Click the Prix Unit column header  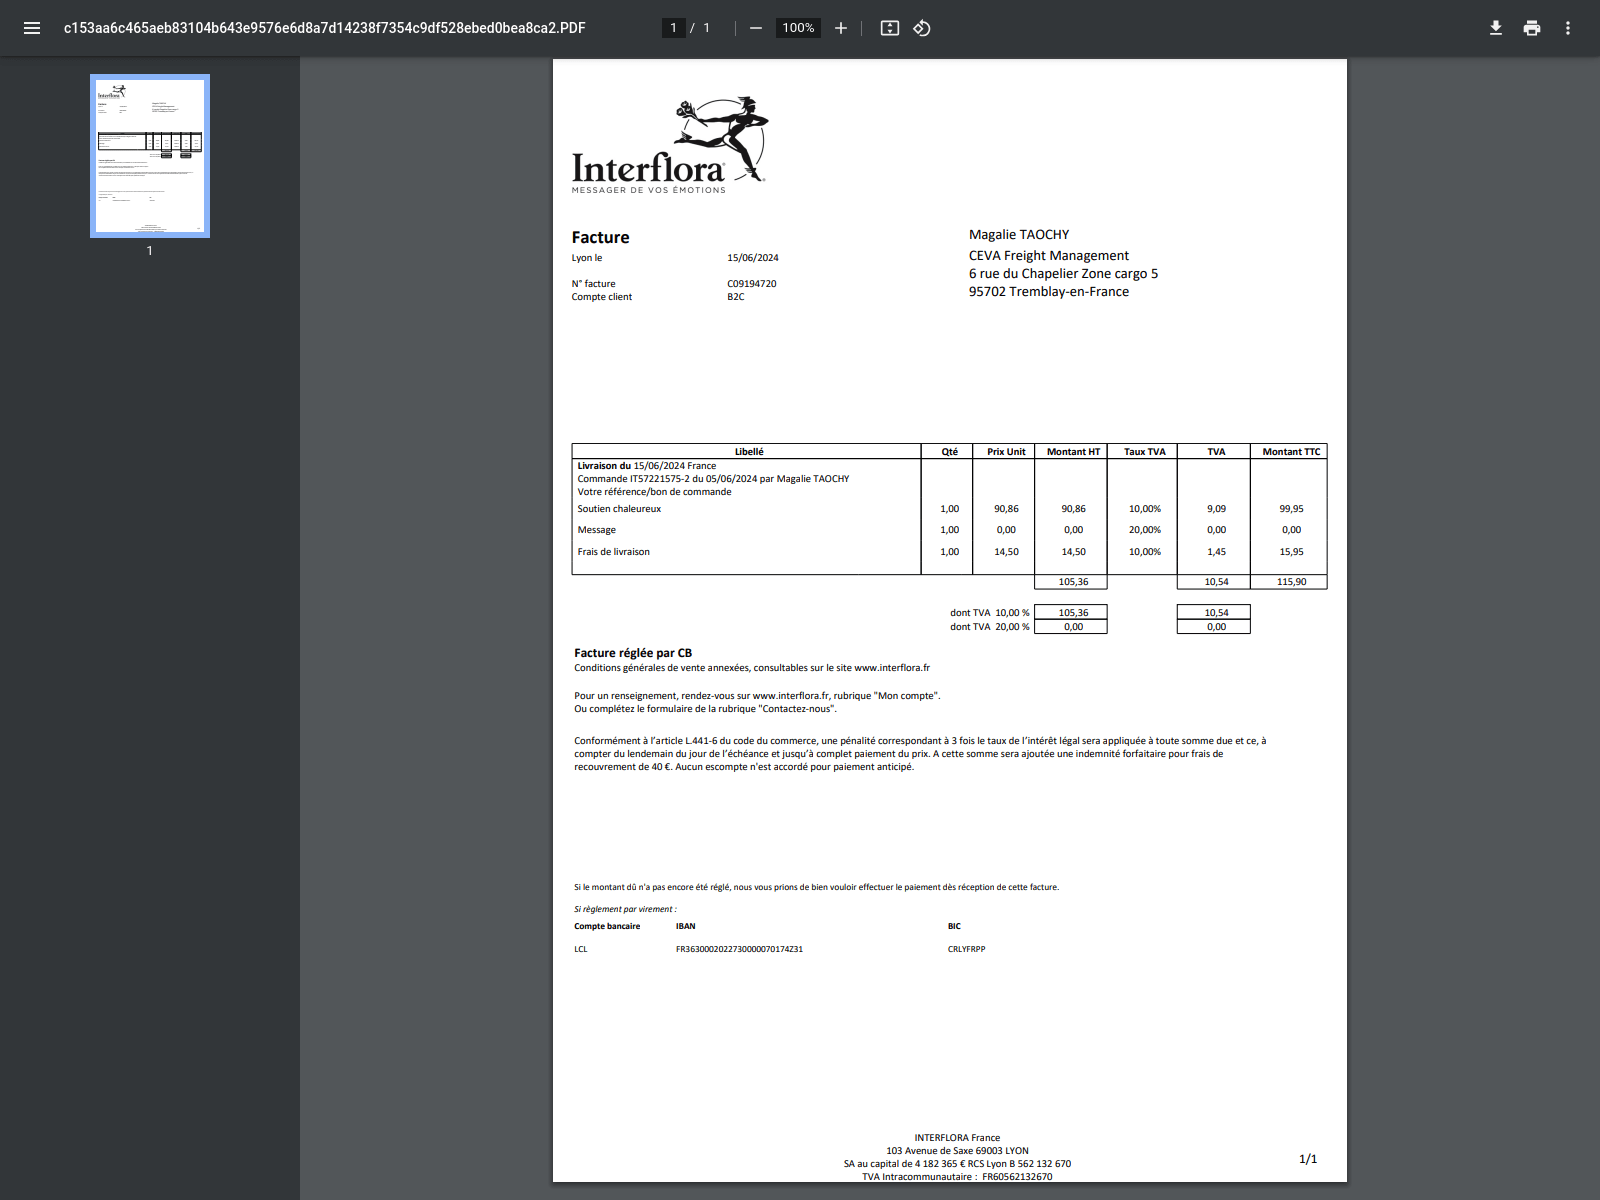(x=1006, y=452)
